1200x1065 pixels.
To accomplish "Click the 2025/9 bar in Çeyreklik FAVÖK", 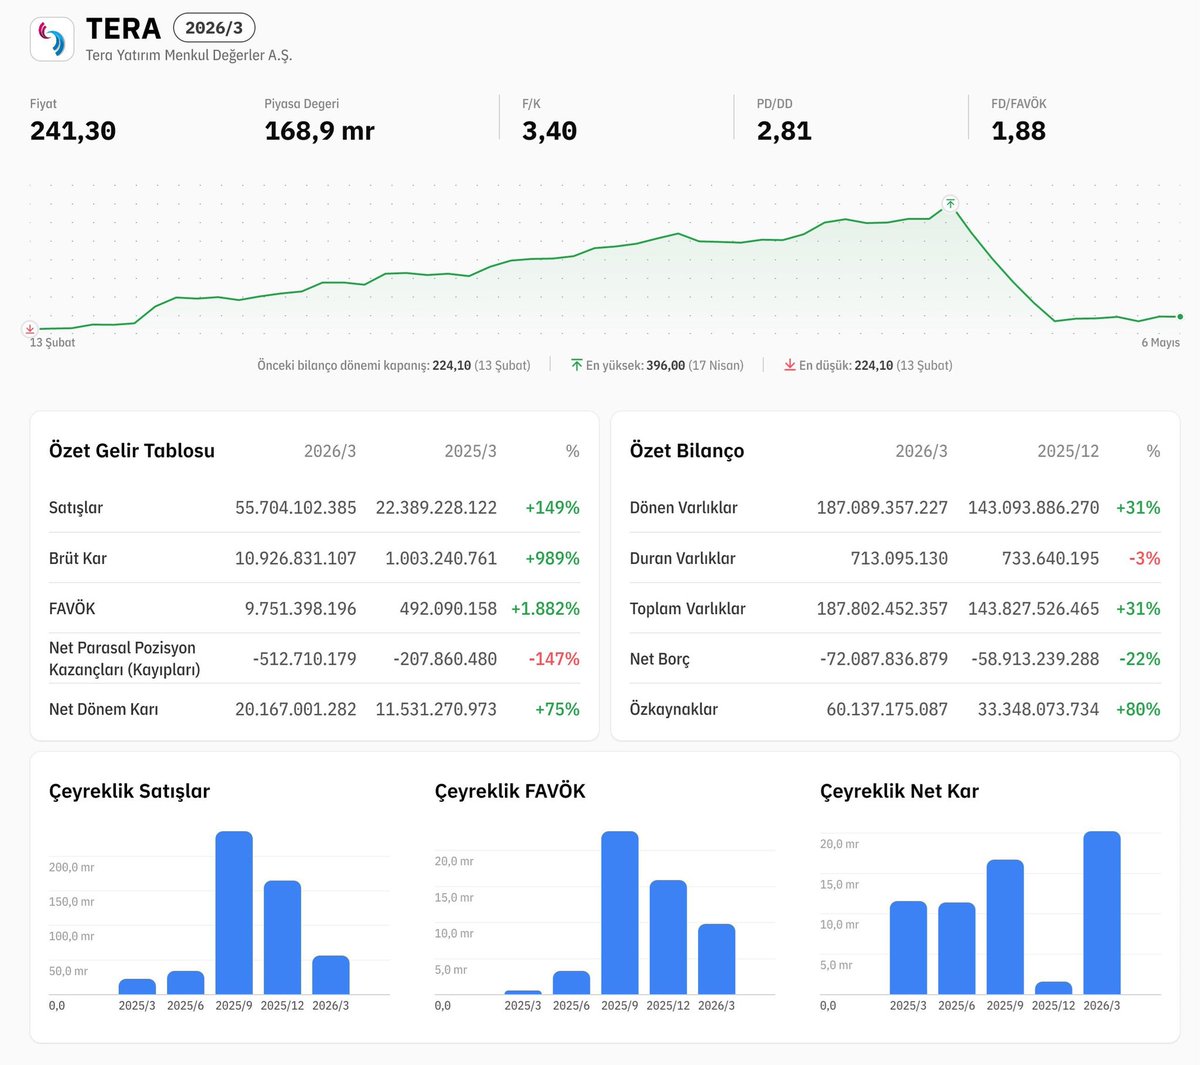I will tap(620, 913).
